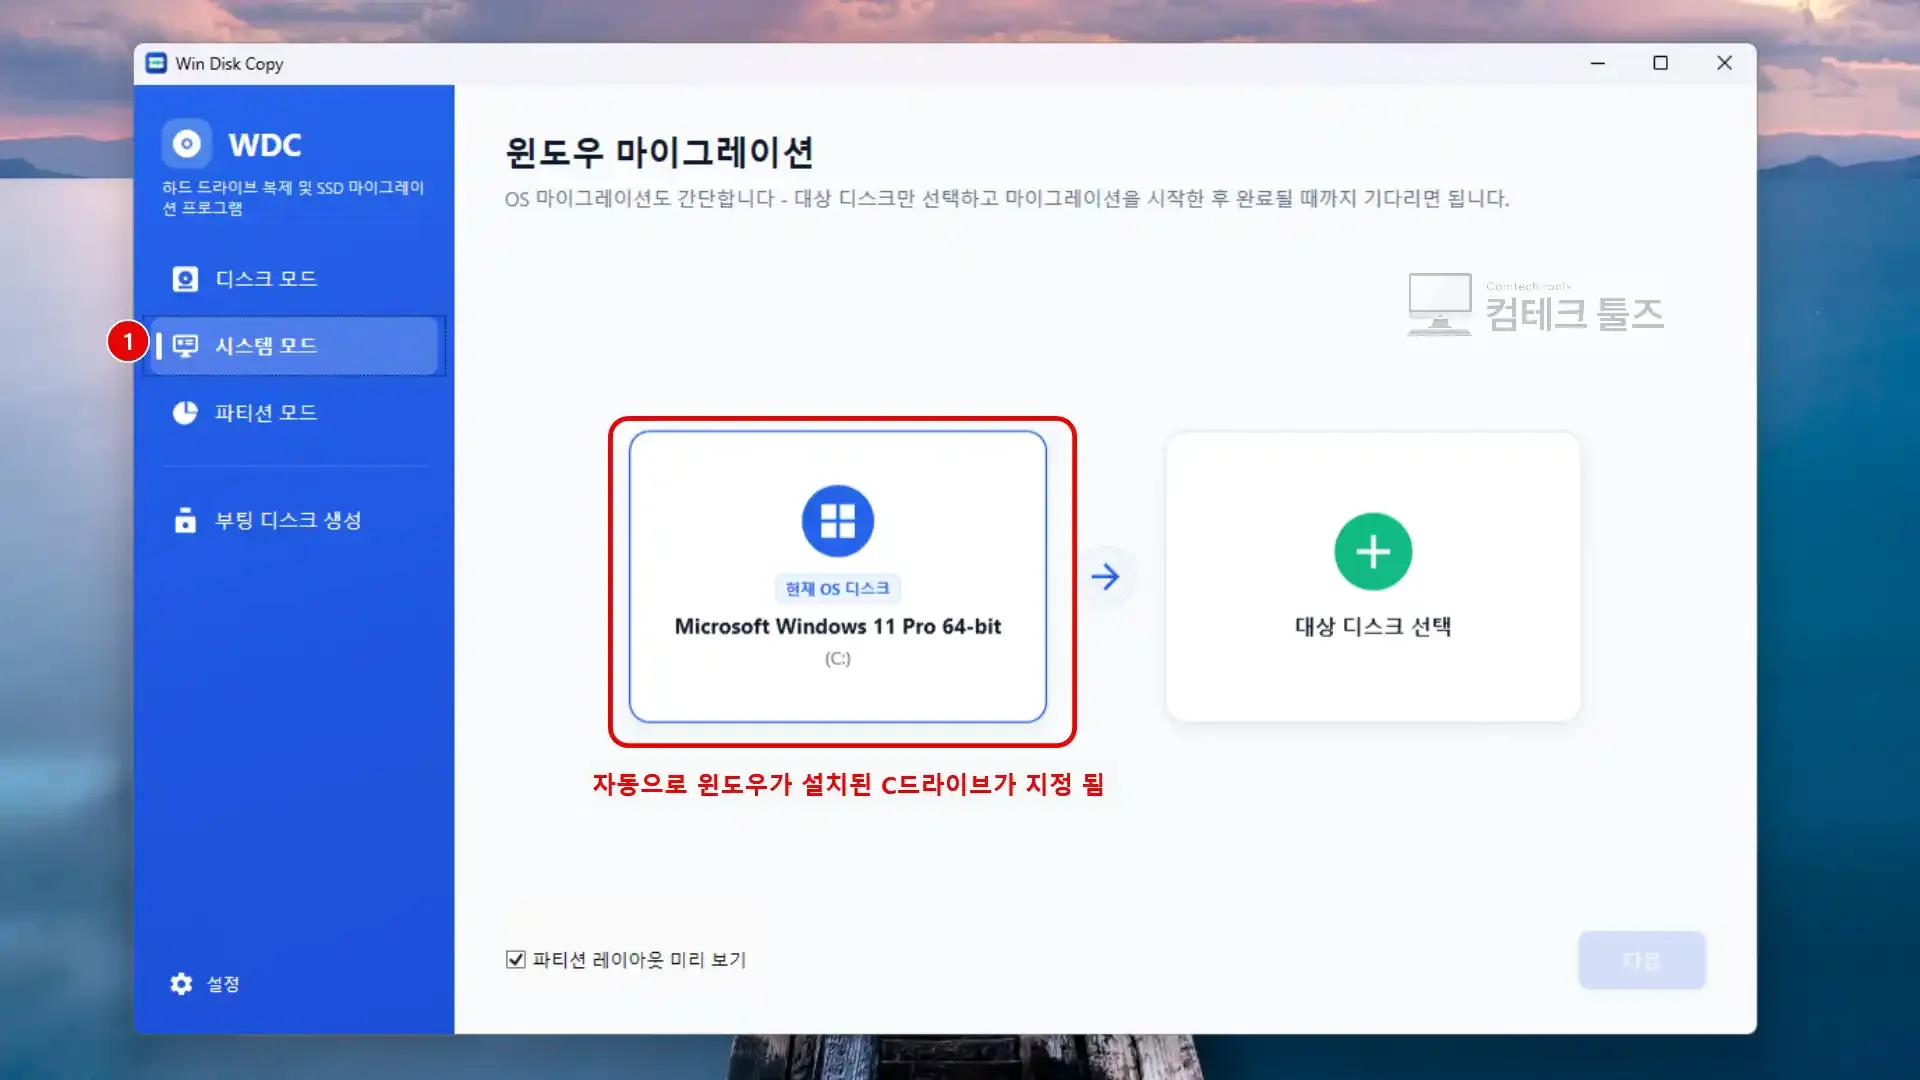Select 시스템 모드 in the sidebar
The width and height of the screenshot is (1920, 1080).
point(294,346)
